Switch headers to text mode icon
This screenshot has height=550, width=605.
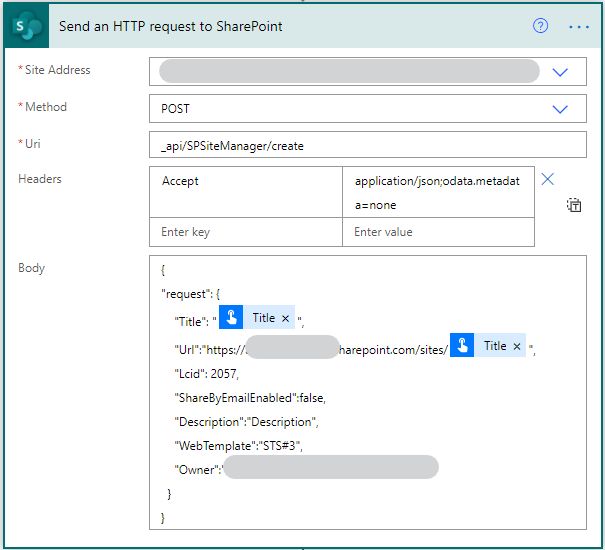(x=574, y=205)
